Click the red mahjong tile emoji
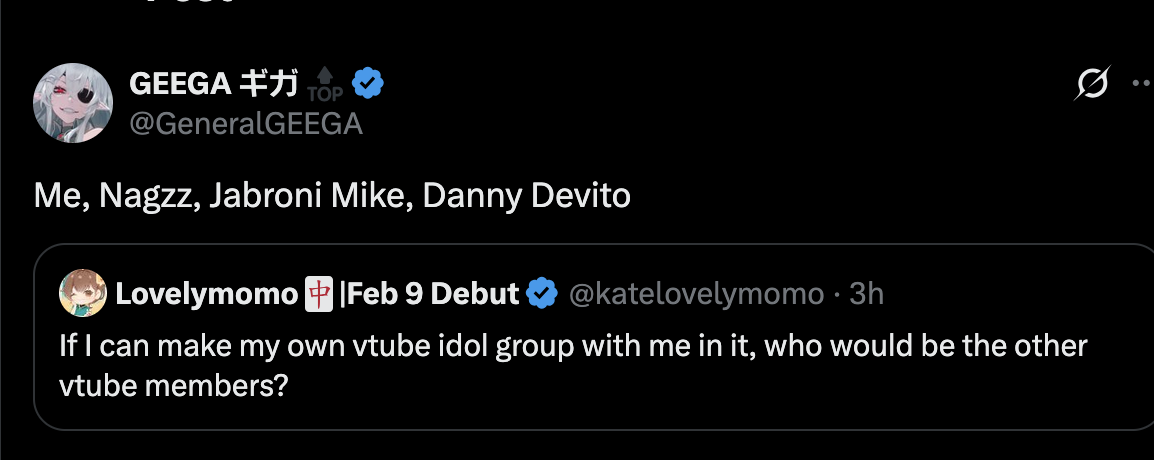1154x460 pixels. 317,294
